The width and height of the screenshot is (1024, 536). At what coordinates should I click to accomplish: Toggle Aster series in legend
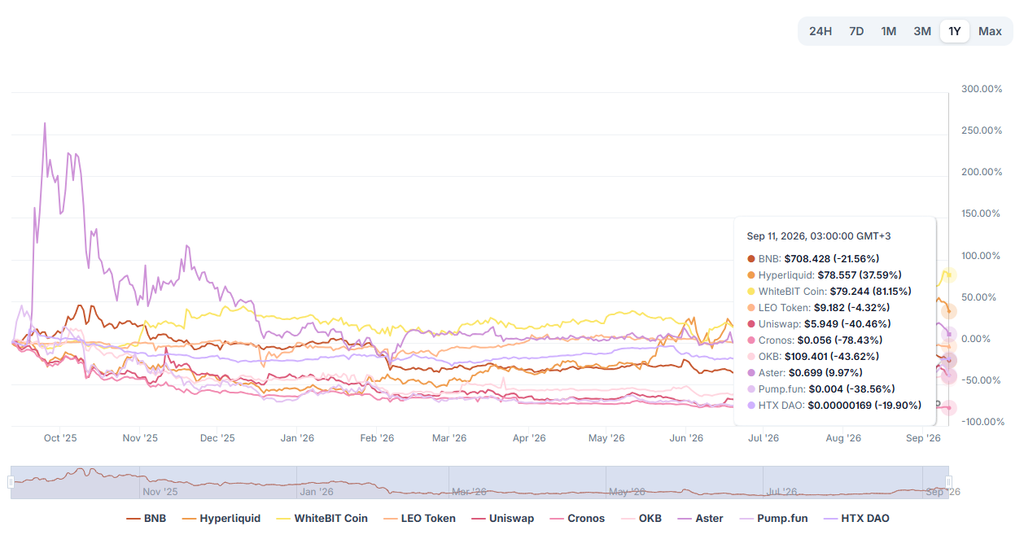(x=701, y=518)
